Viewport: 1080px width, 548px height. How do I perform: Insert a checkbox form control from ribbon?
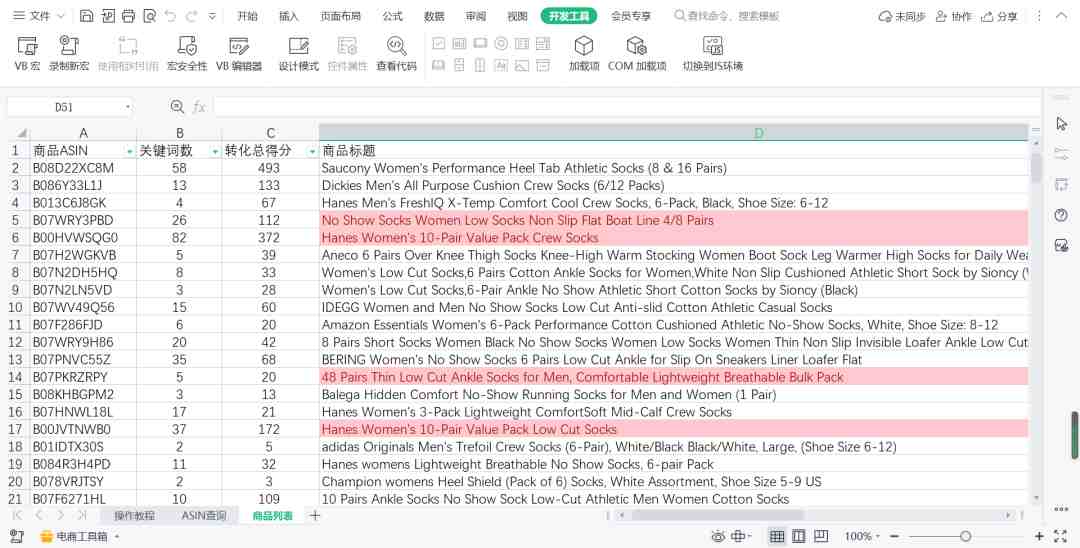pos(438,43)
